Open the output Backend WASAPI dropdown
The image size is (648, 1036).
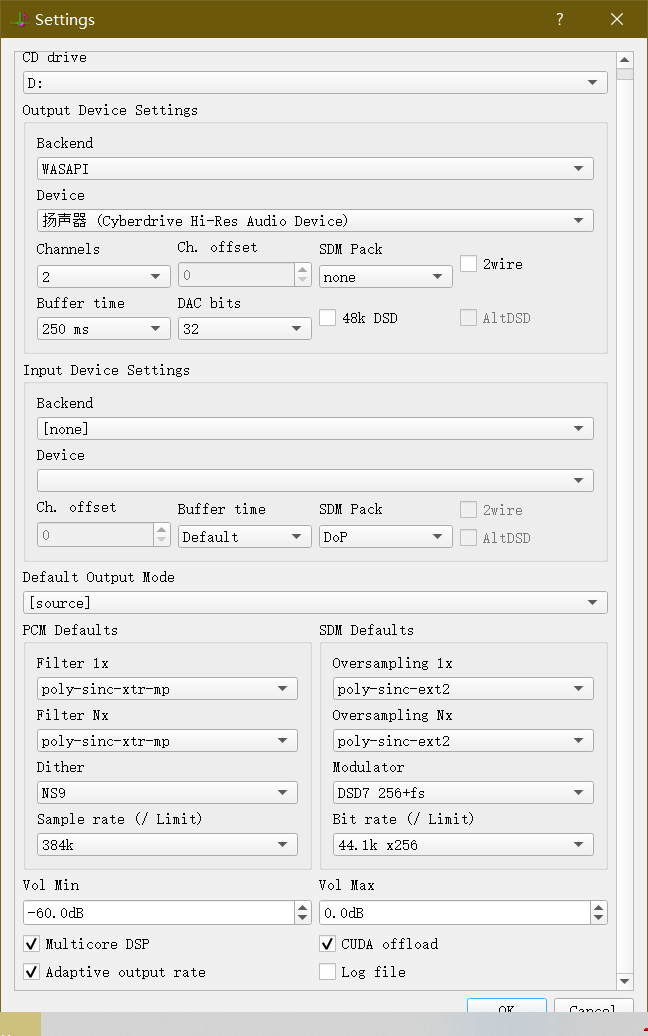(x=315, y=169)
